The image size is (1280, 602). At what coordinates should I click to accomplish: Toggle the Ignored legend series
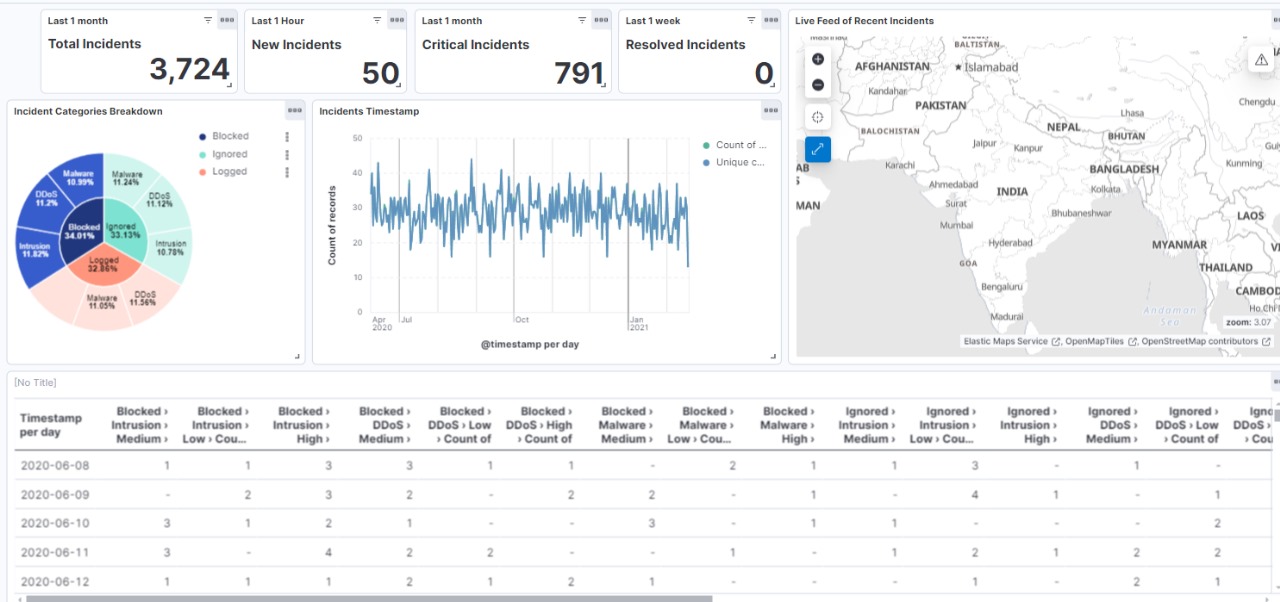tap(230, 154)
